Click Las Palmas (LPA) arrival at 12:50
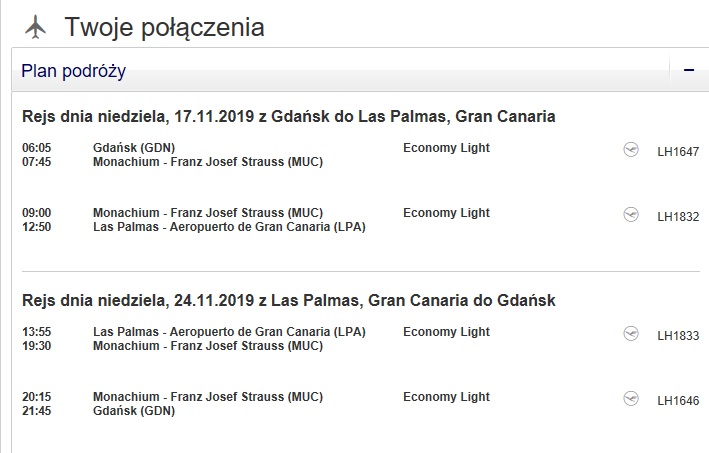The height and width of the screenshot is (453, 709). tap(229, 227)
